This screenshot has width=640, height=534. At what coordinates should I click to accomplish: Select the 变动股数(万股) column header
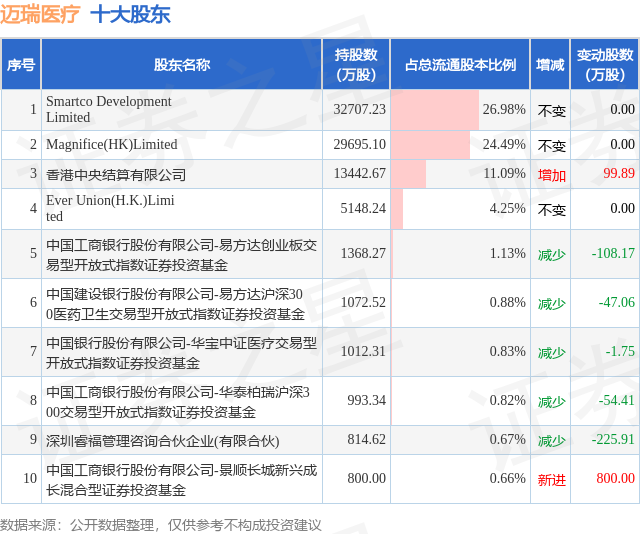(604, 65)
